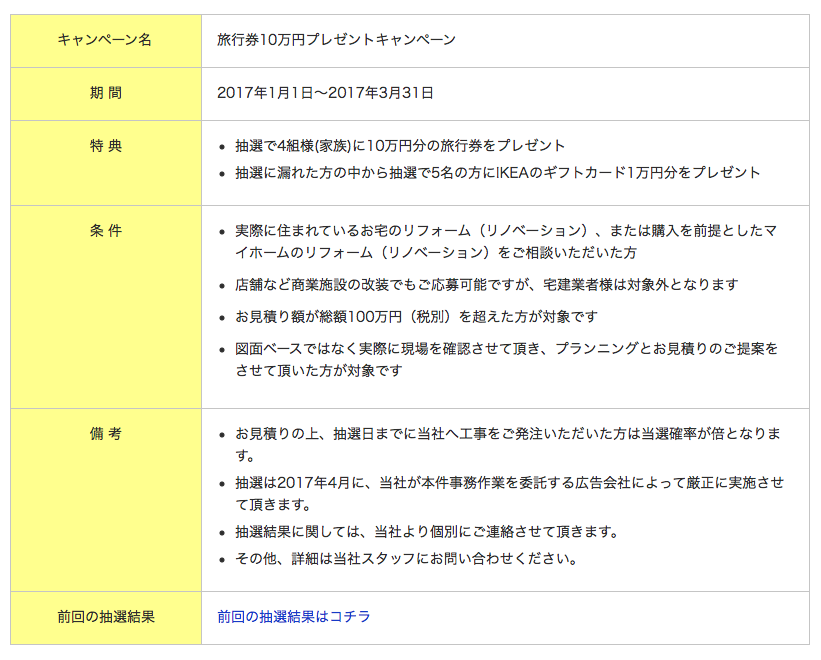Click the お見積り額が総額100万円 condition line
The width and height of the screenshot is (821, 660).
click(416, 317)
